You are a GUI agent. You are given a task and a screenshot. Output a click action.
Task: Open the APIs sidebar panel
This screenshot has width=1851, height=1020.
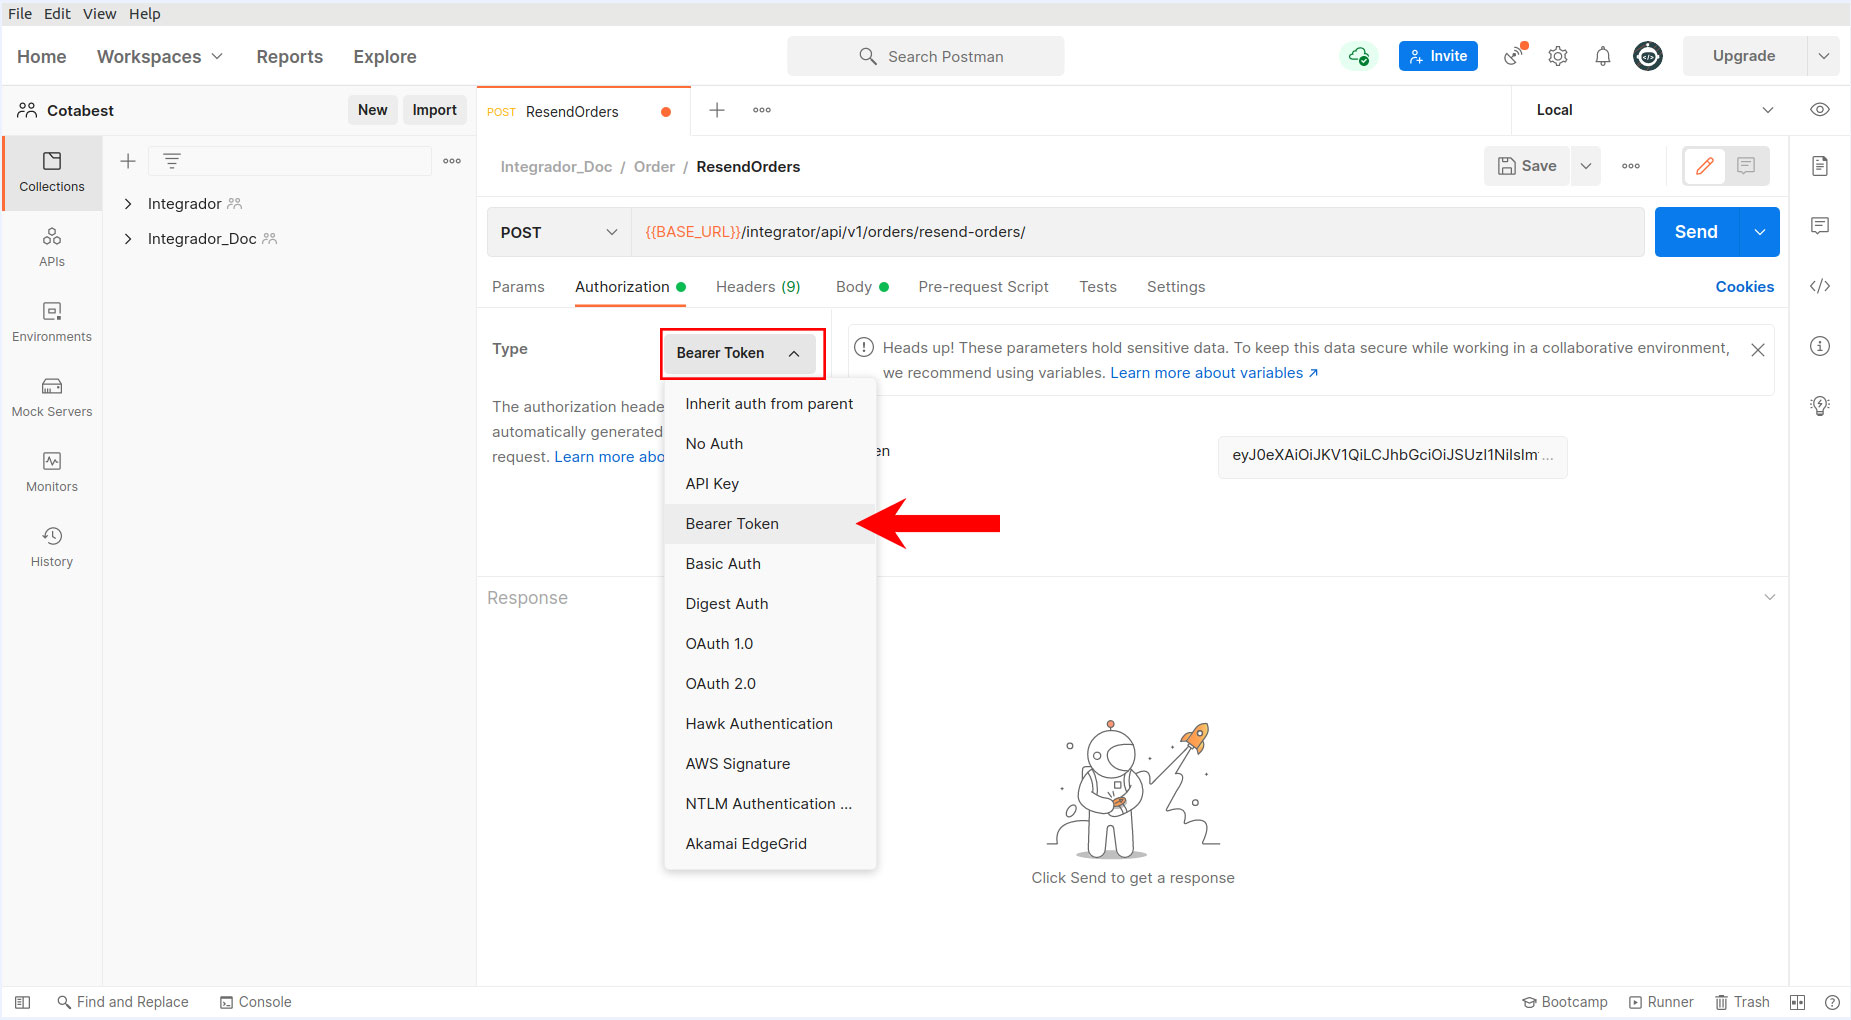pos(52,248)
